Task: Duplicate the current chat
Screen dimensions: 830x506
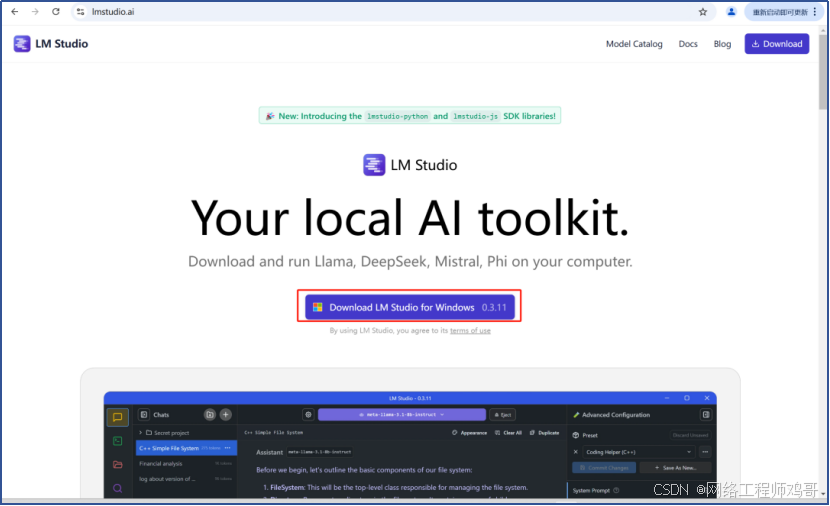Action: (x=544, y=432)
